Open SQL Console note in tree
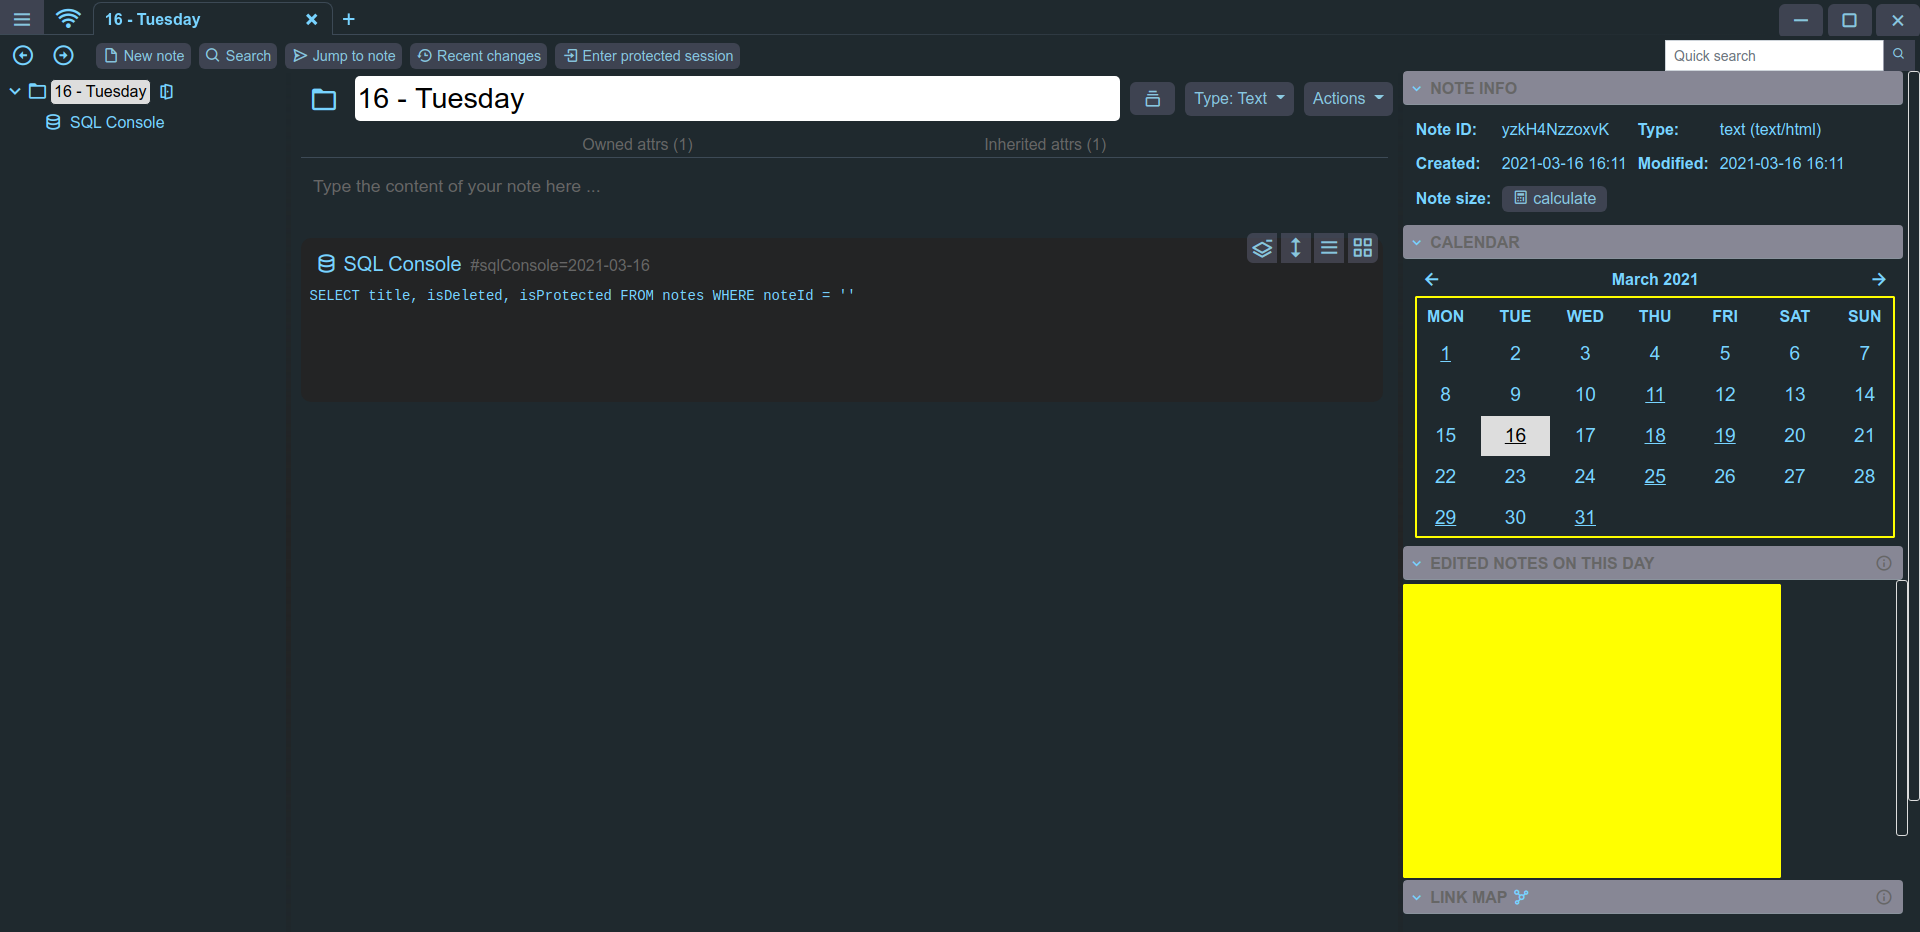 pyautogui.click(x=117, y=122)
